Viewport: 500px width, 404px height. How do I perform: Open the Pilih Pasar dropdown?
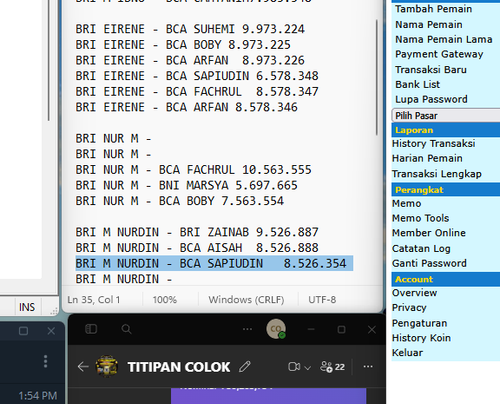click(x=446, y=115)
